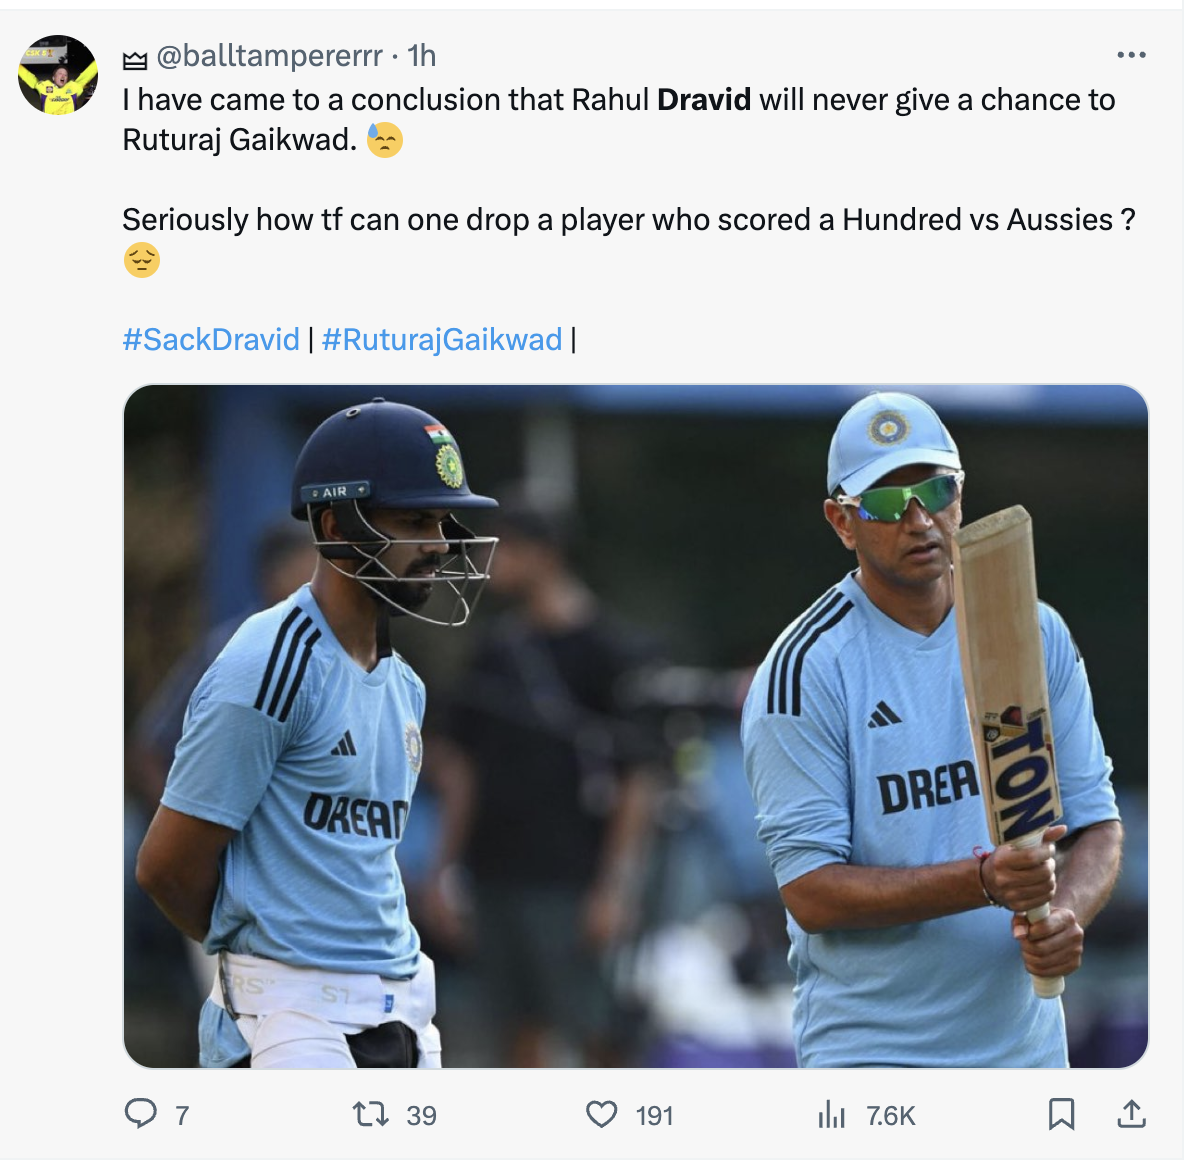
Task: Open the reply speech bubble icon
Action: (x=141, y=1114)
